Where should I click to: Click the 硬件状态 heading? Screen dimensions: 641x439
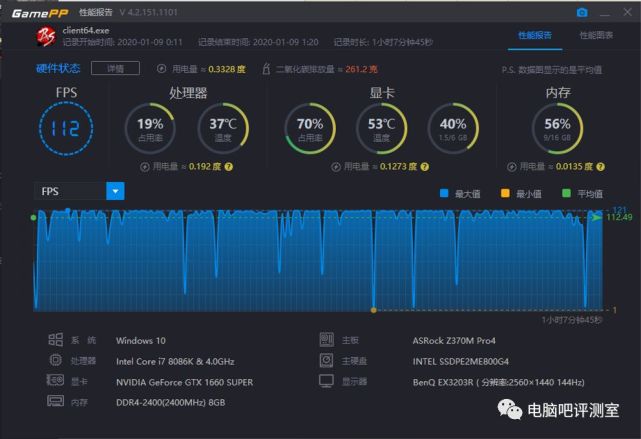(x=58, y=68)
